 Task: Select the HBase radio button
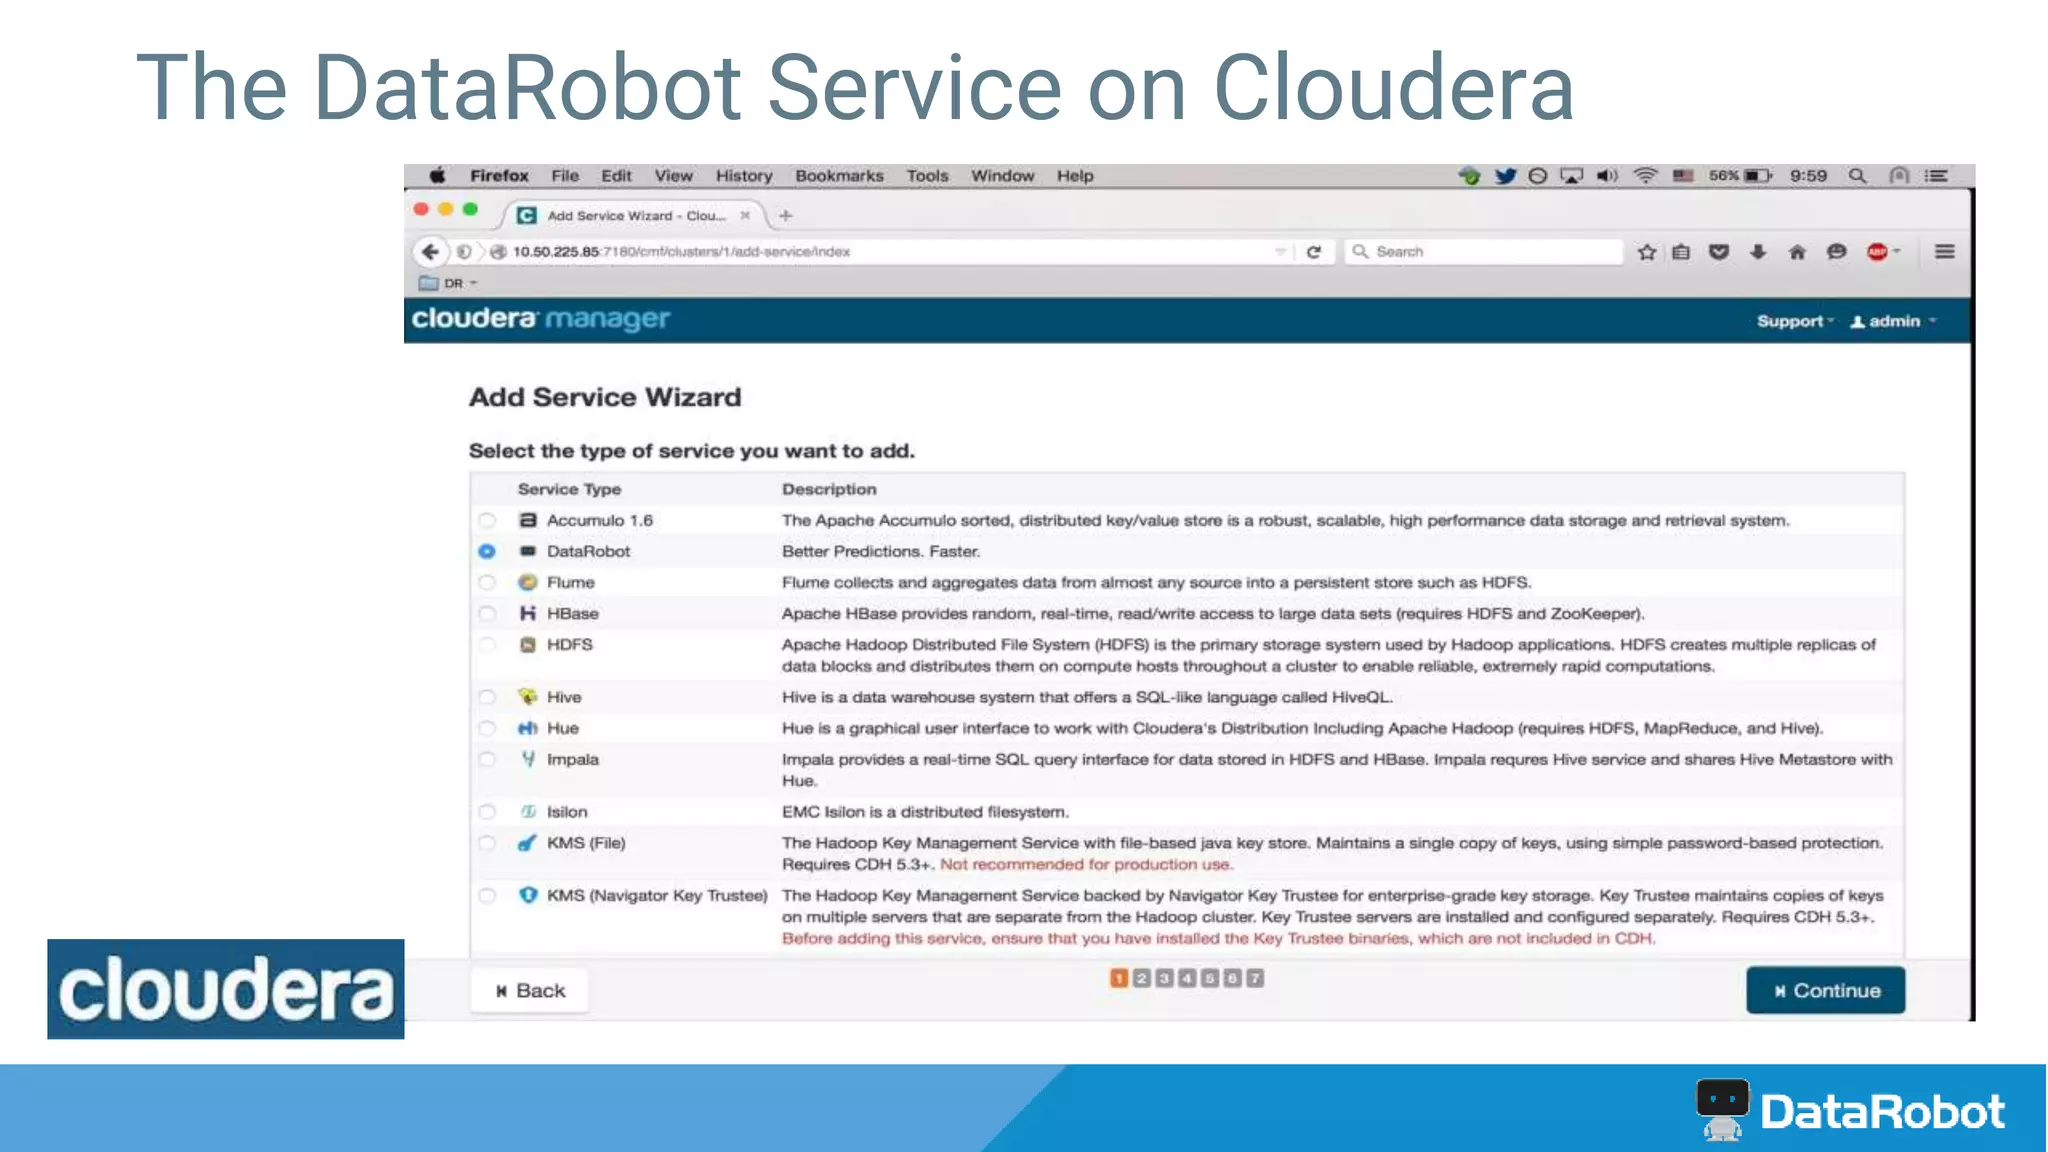point(486,613)
